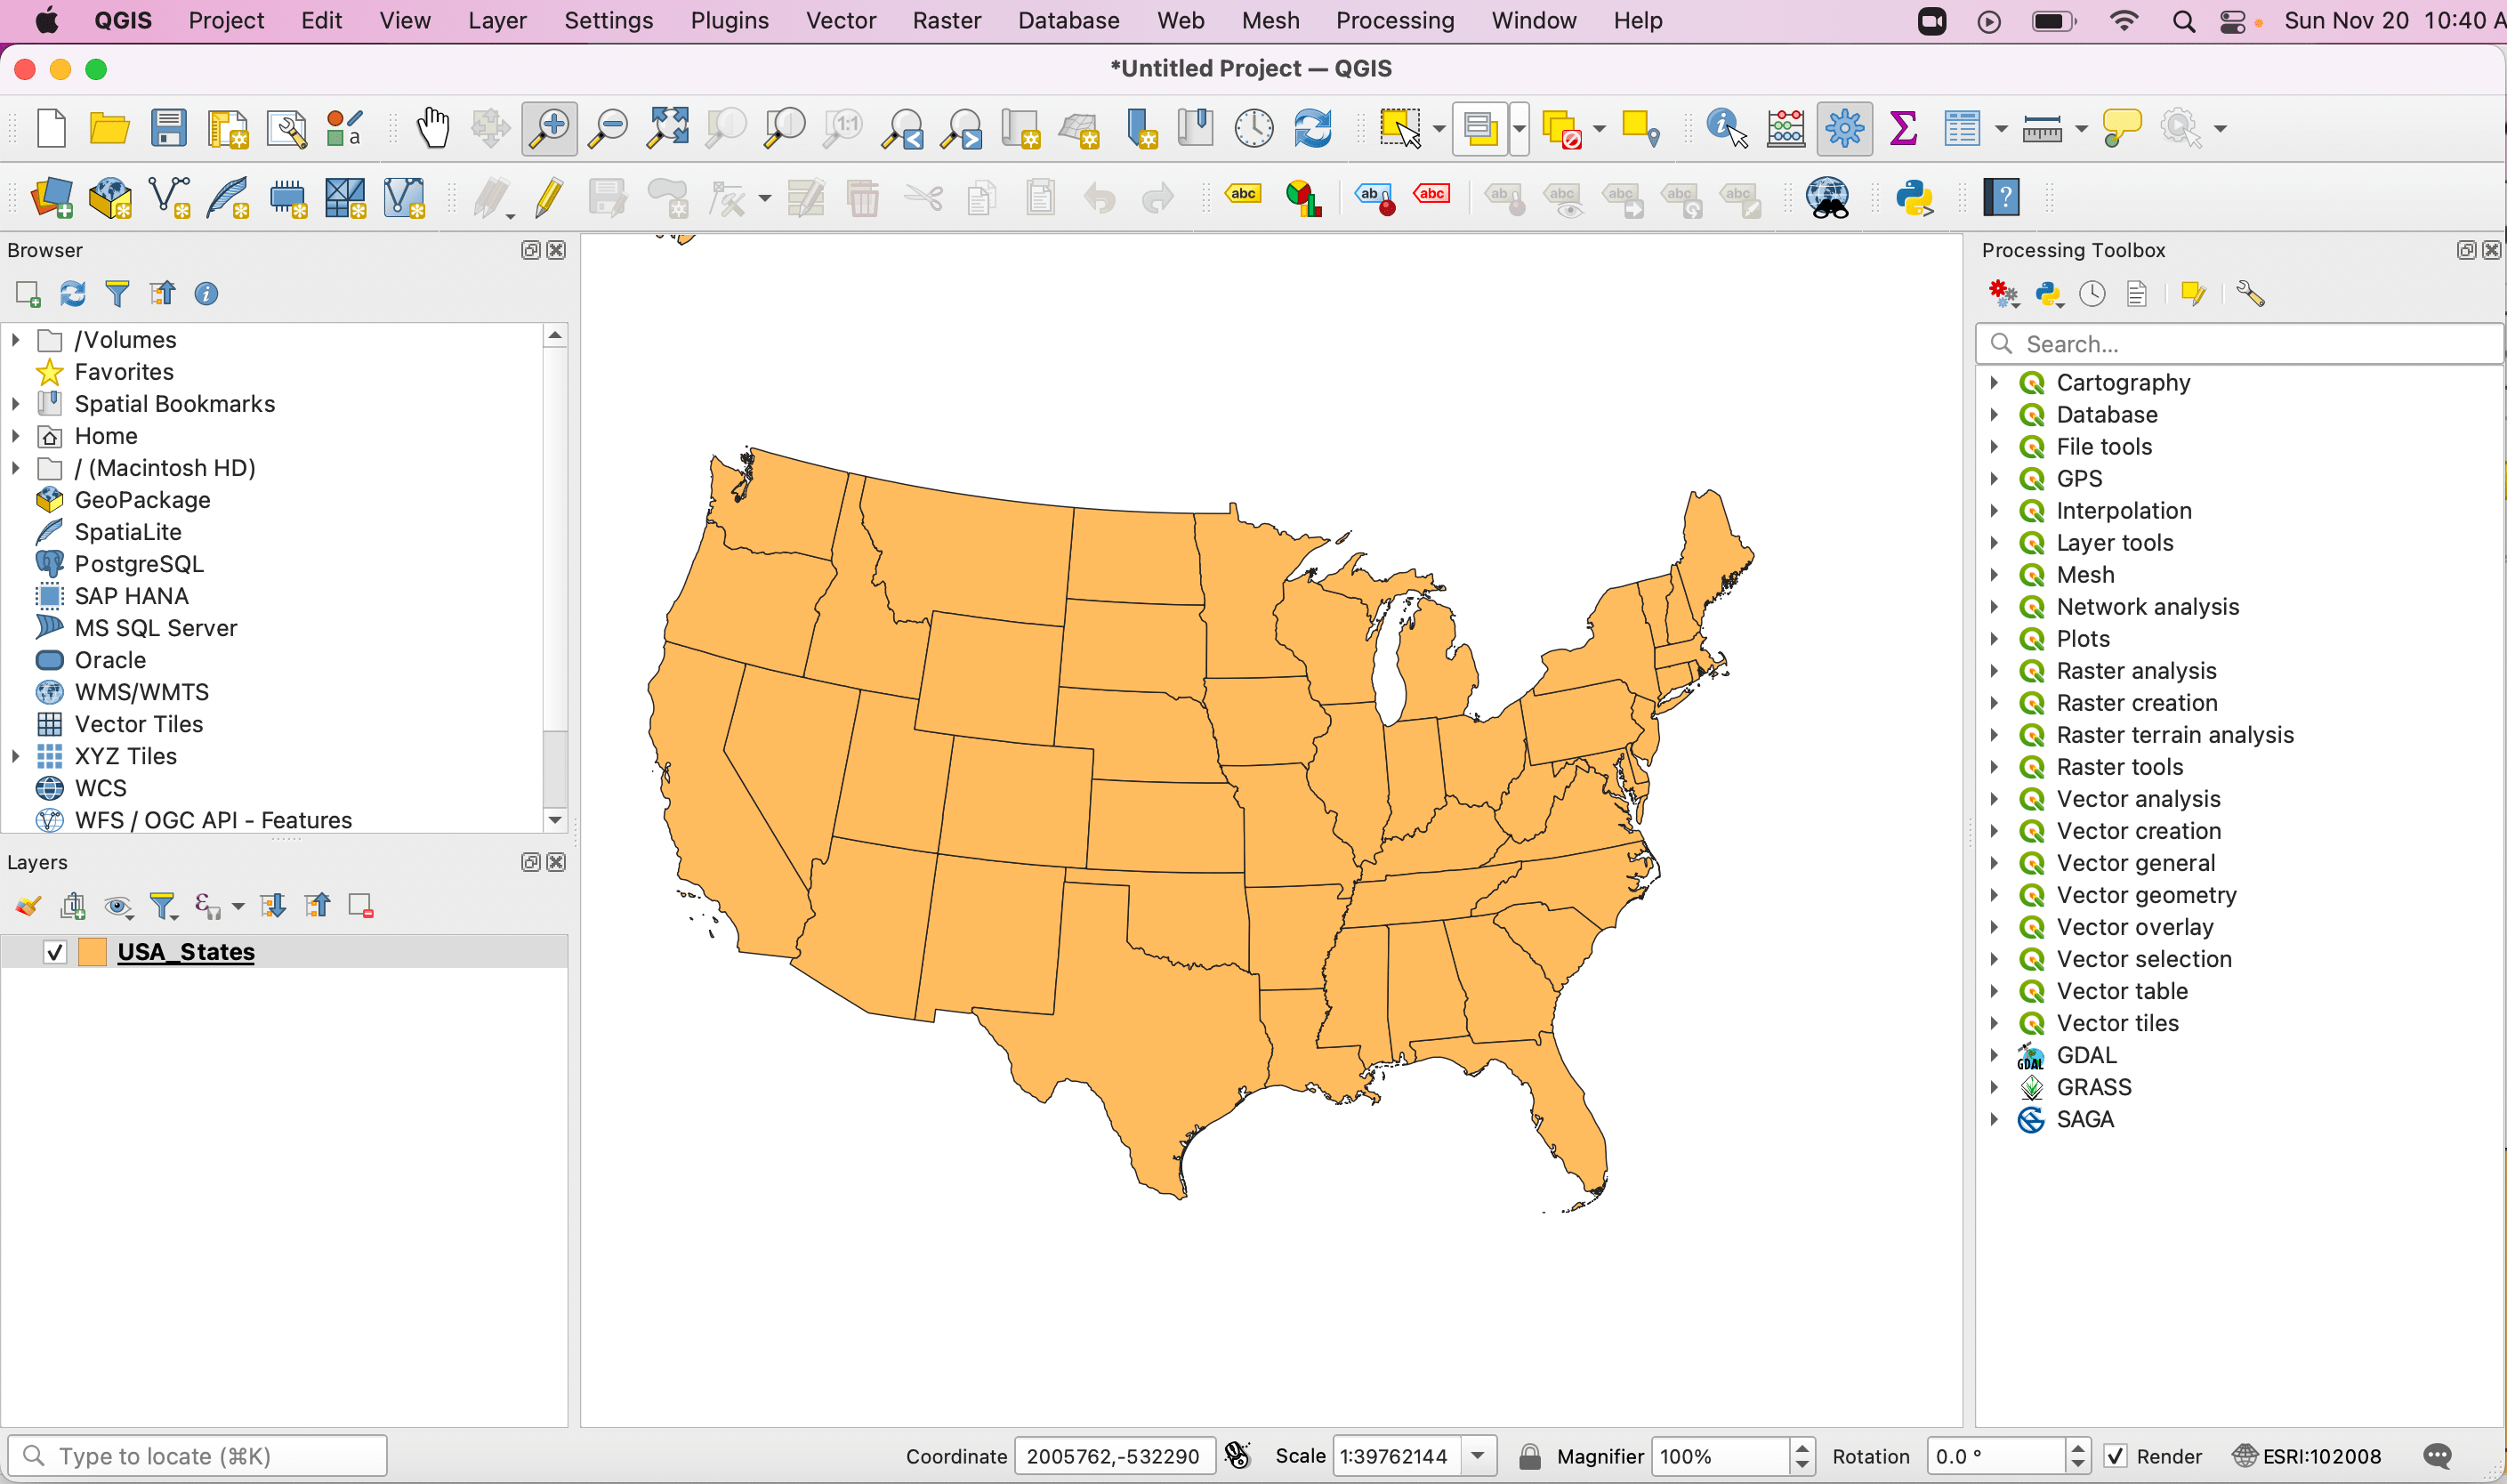
Task: Expand XYZ Tiles in the Browser
Action: (15, 756)
